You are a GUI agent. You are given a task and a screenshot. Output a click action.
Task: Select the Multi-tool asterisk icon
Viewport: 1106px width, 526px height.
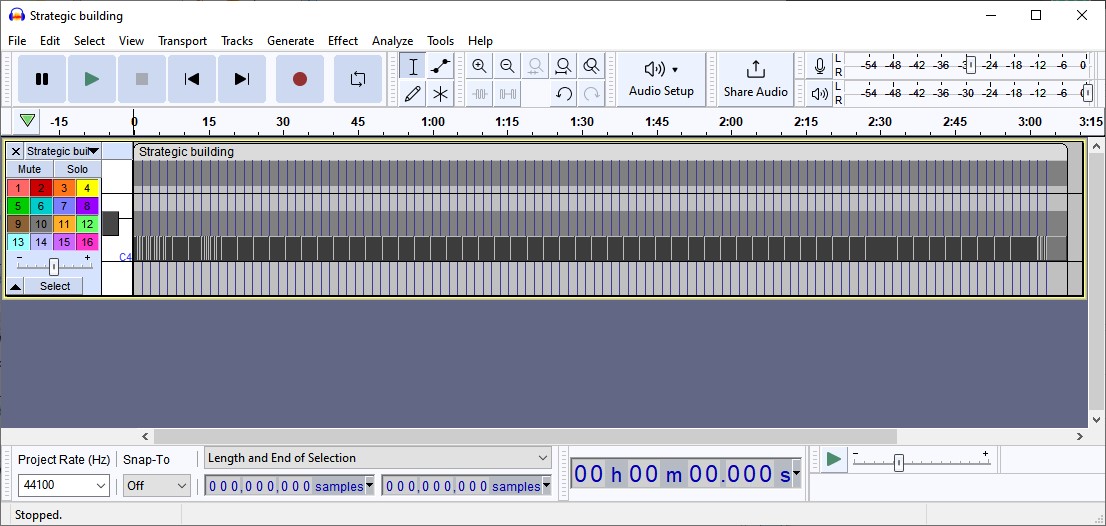tap(439, 94)
